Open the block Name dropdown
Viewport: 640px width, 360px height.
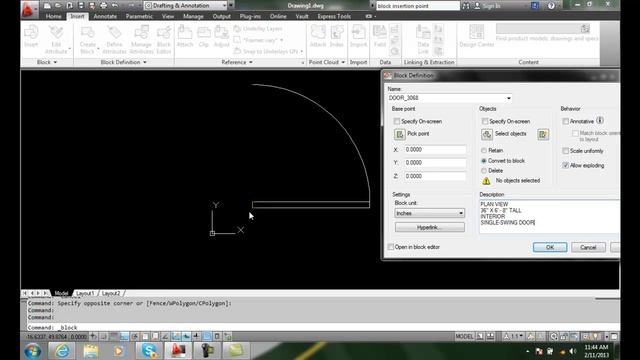[508, 98]
